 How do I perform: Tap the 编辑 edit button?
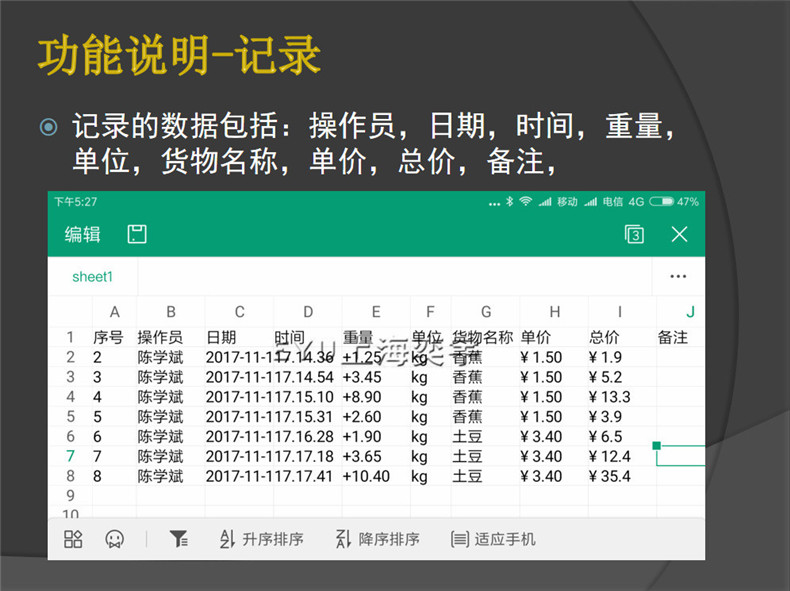(83, 234)
